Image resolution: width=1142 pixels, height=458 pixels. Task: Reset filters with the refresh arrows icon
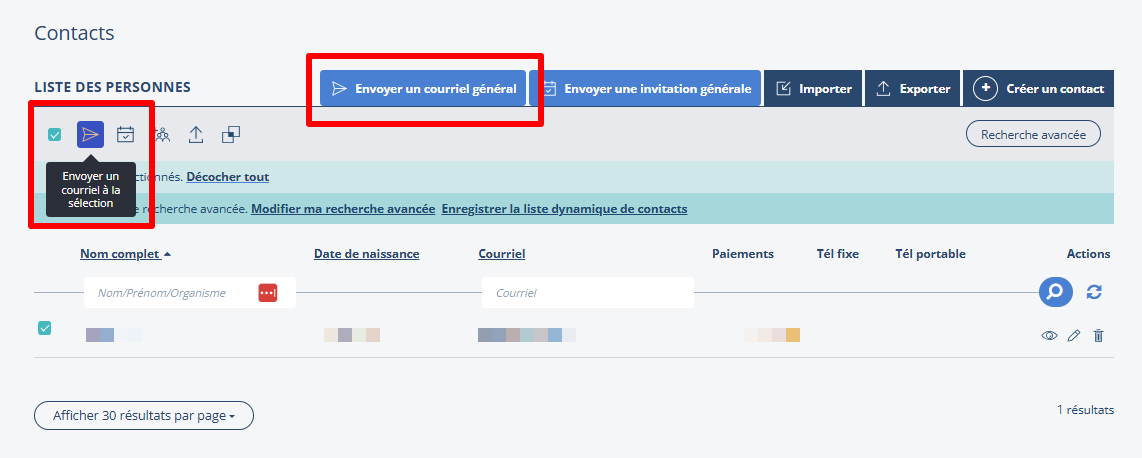[x=1094, y=292]
